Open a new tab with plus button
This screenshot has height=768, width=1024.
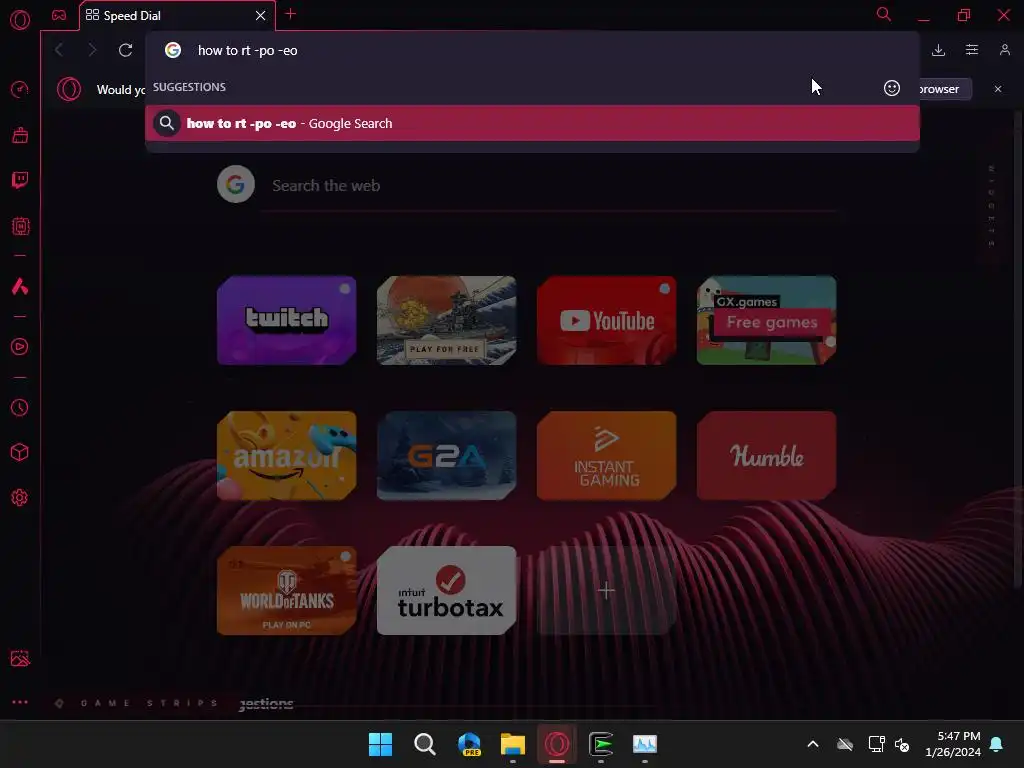[x=291, y=14]
